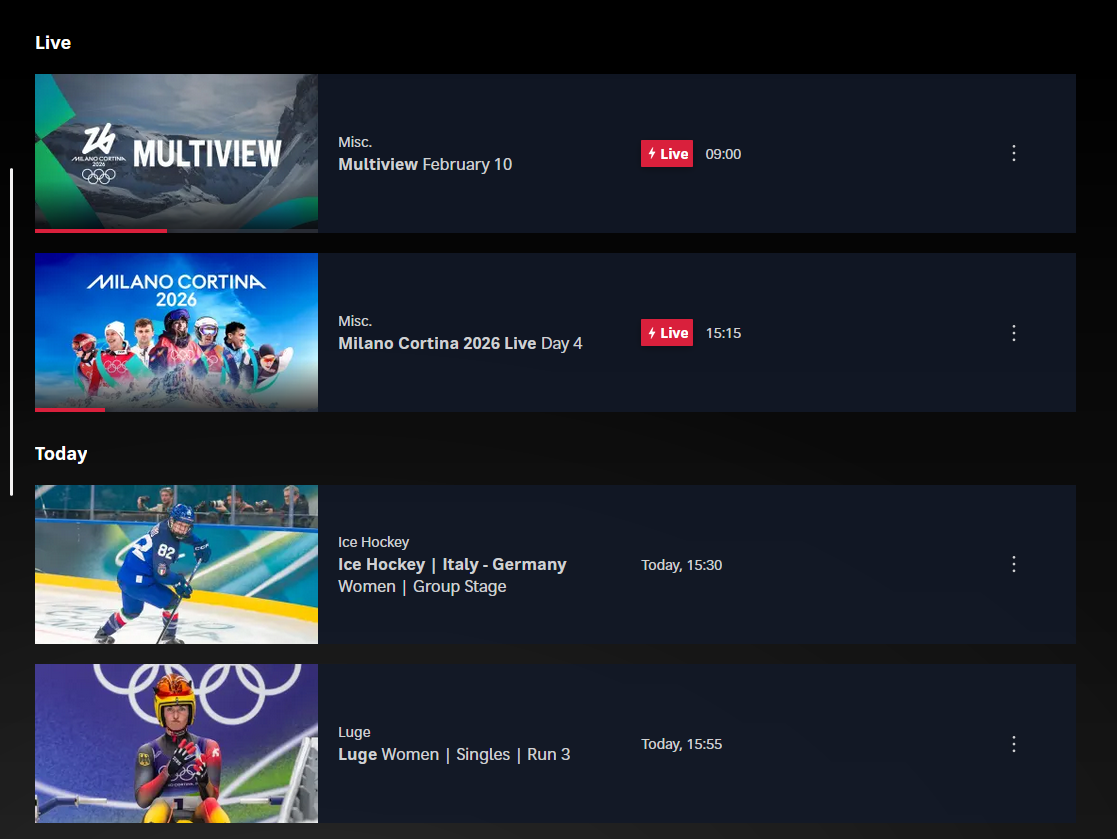Click the Luge category label
This screenshot has width=1117, height=839.
click(354, 732)
